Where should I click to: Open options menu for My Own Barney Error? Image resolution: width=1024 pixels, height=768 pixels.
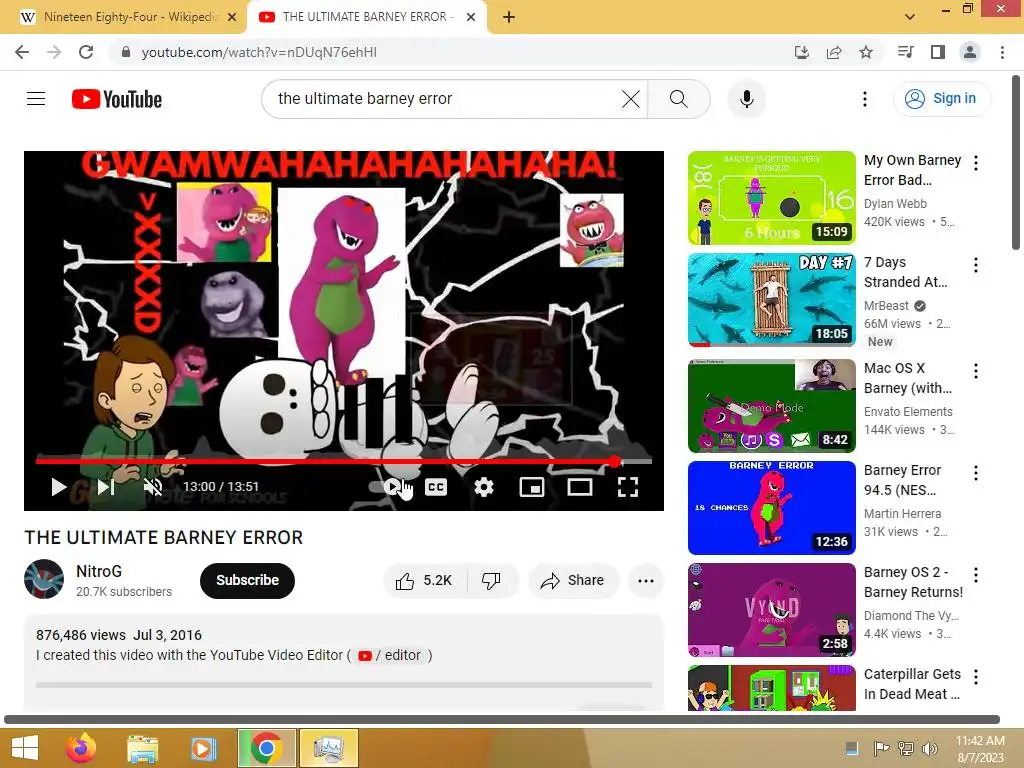point(976,163)
